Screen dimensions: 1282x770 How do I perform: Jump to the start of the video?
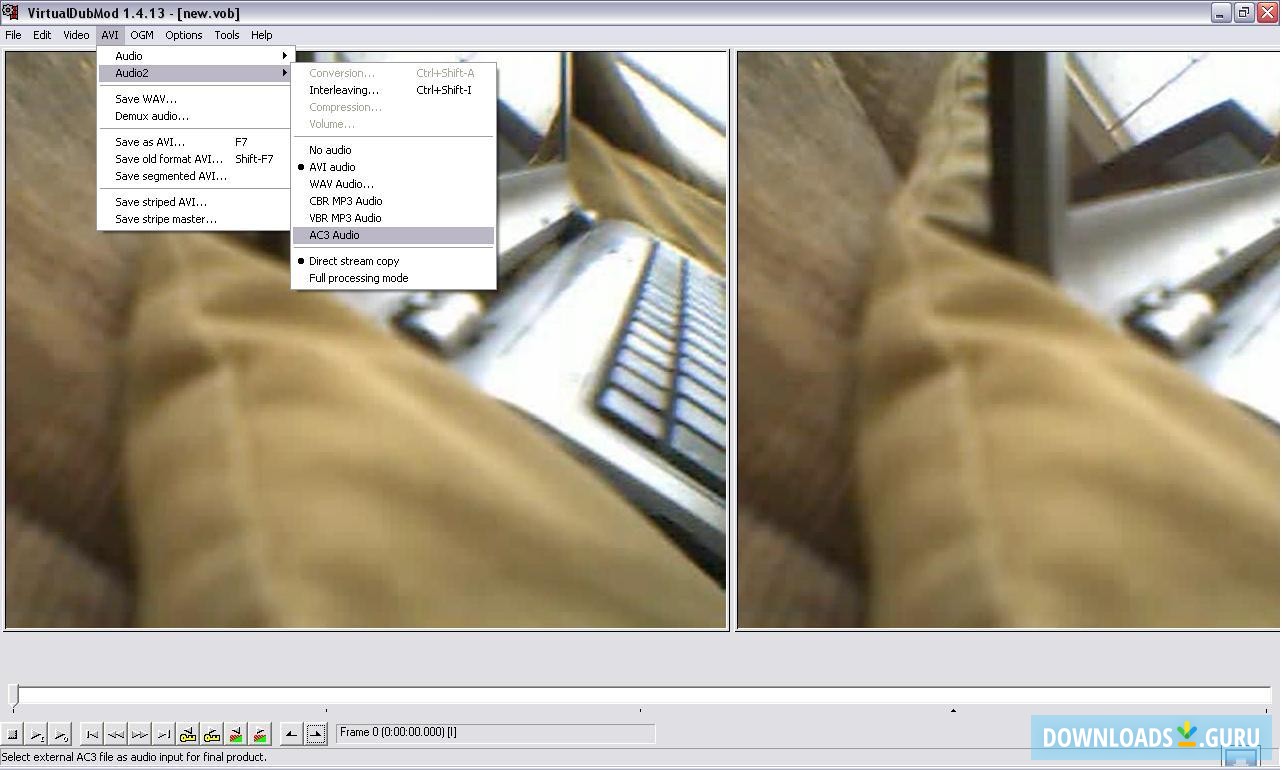tap(92, 735)
